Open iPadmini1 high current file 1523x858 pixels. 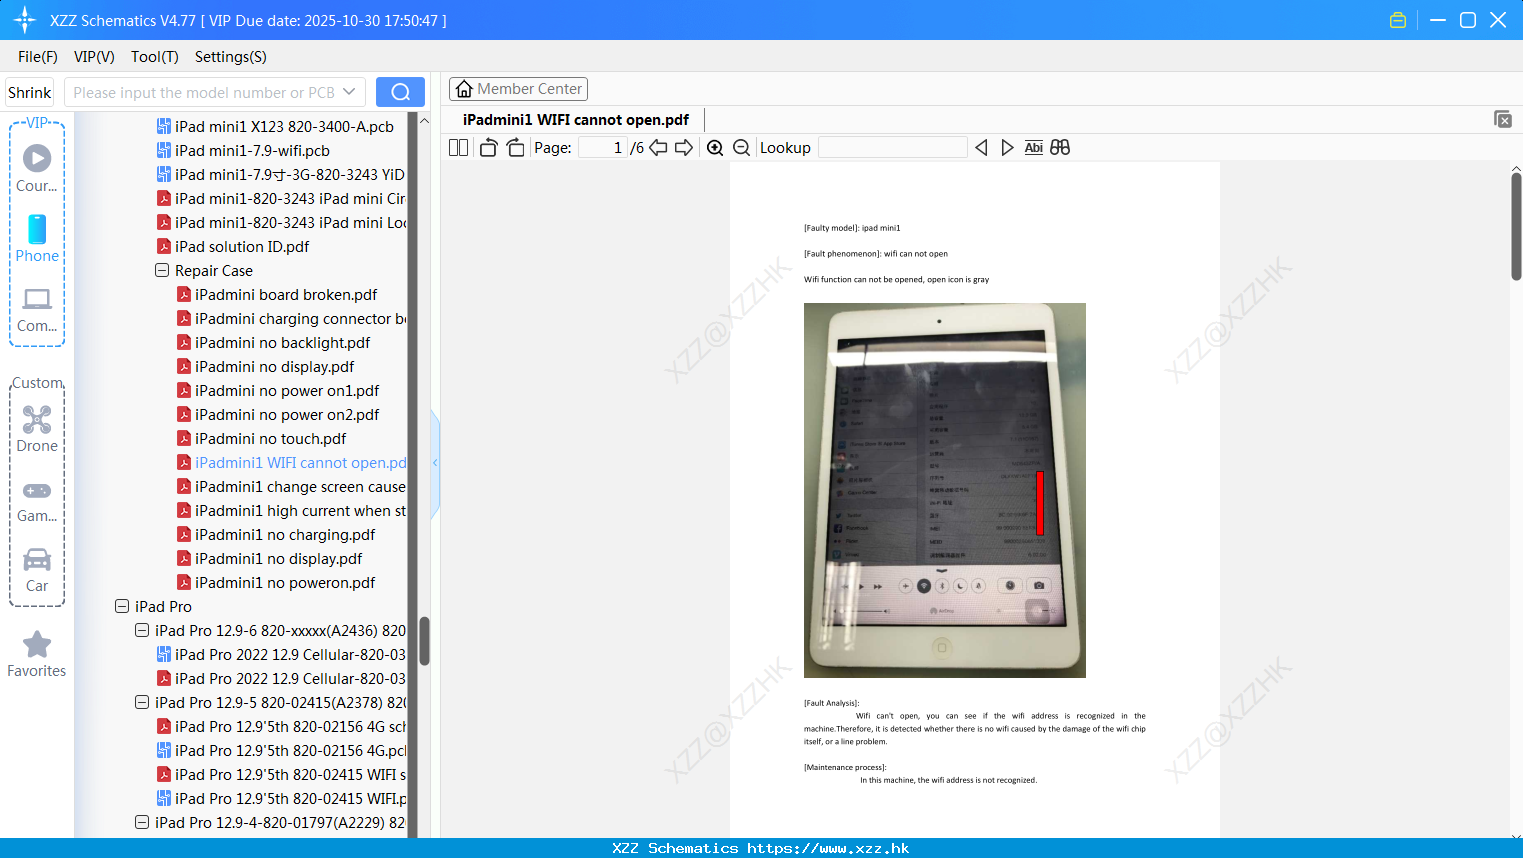point(292,511)
